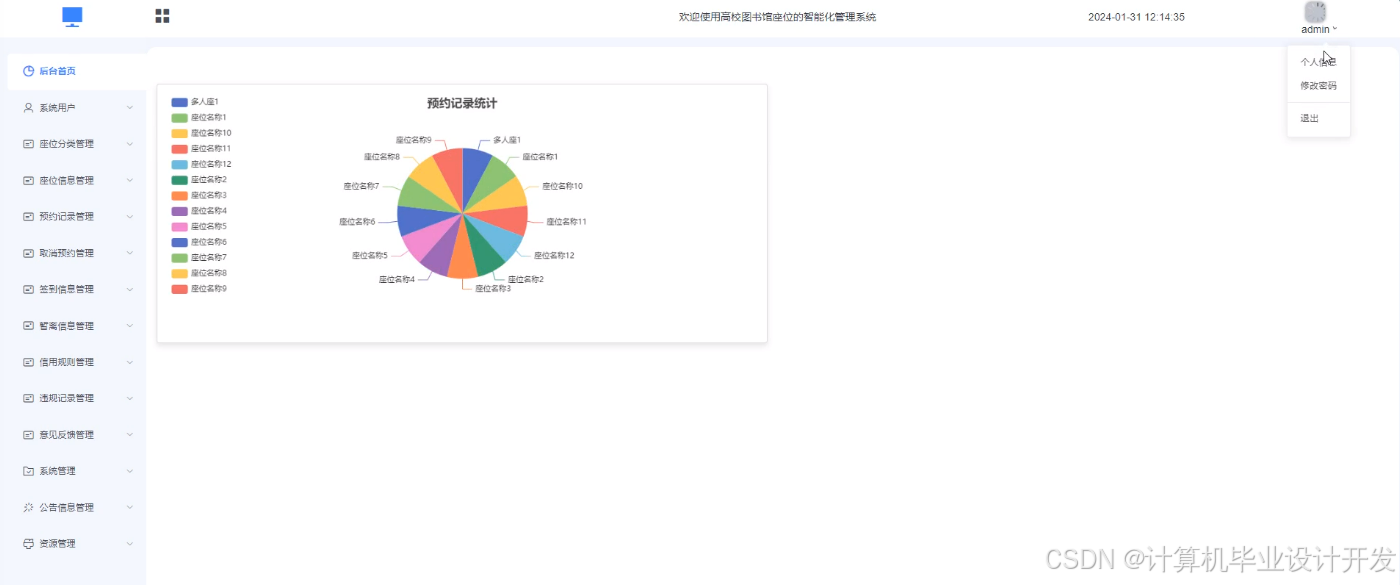The height and width of the screenshot is (585, 1400).
Task: Open the 后台首页 sidebar menu item
Action: [76, 71]
